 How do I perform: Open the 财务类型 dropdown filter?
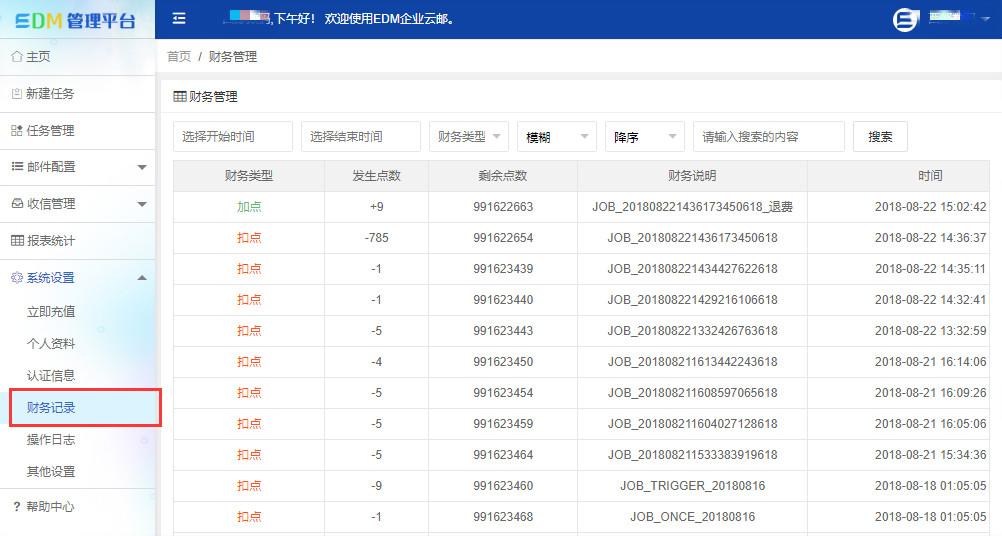[x=468, y=137]
